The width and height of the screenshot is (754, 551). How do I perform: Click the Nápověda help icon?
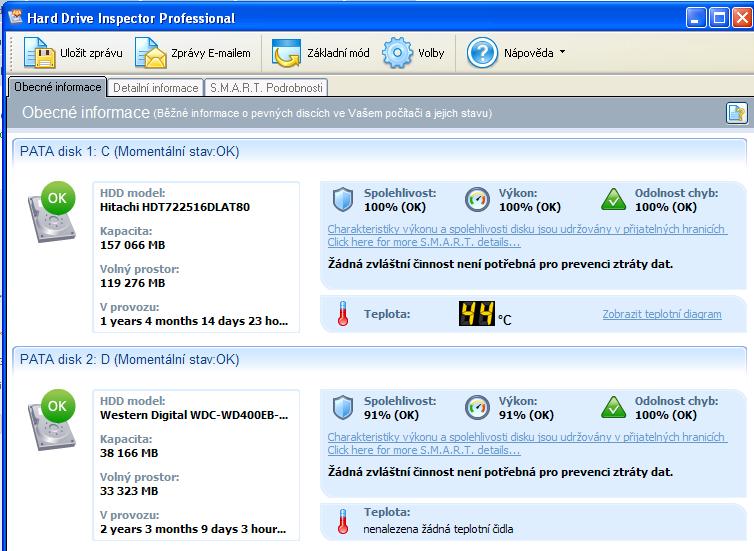pyautogui.click(x=482, y=52)
